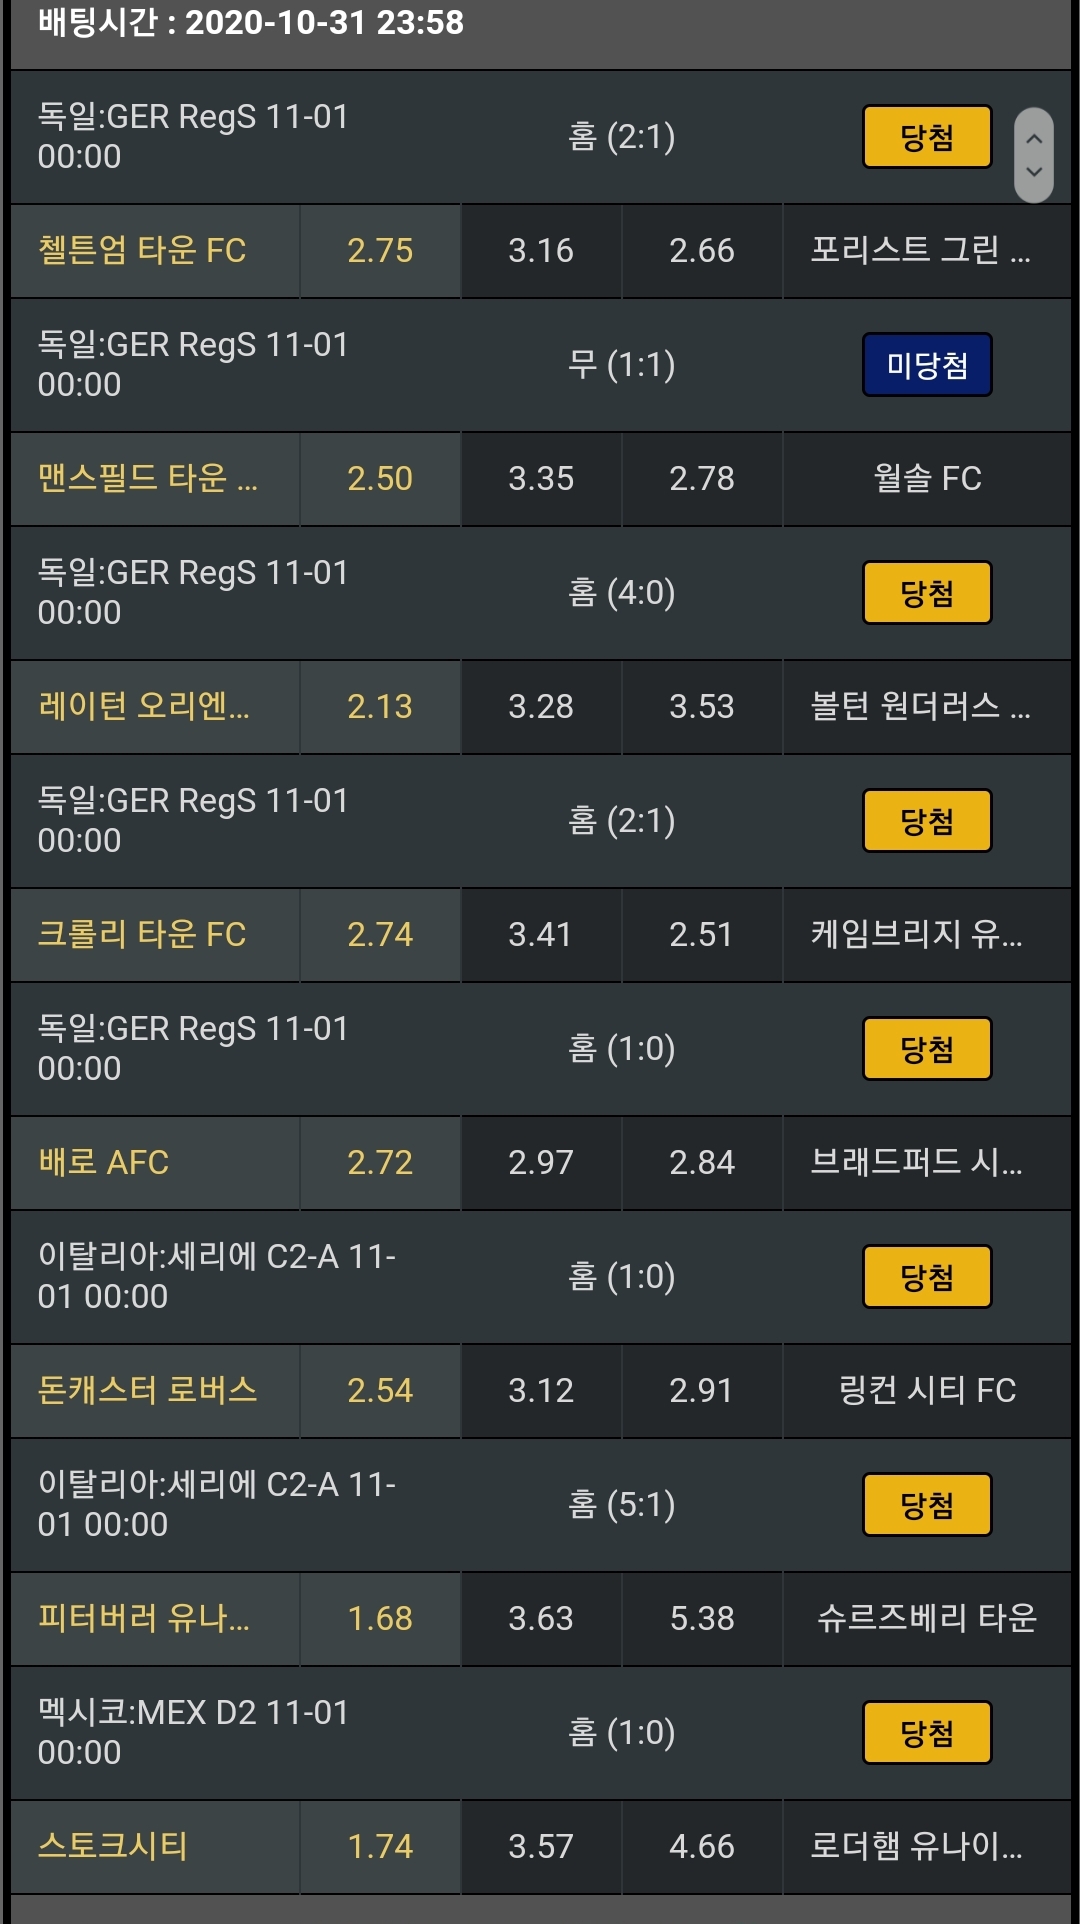Select 월솔 FC away team

point(927,479)
